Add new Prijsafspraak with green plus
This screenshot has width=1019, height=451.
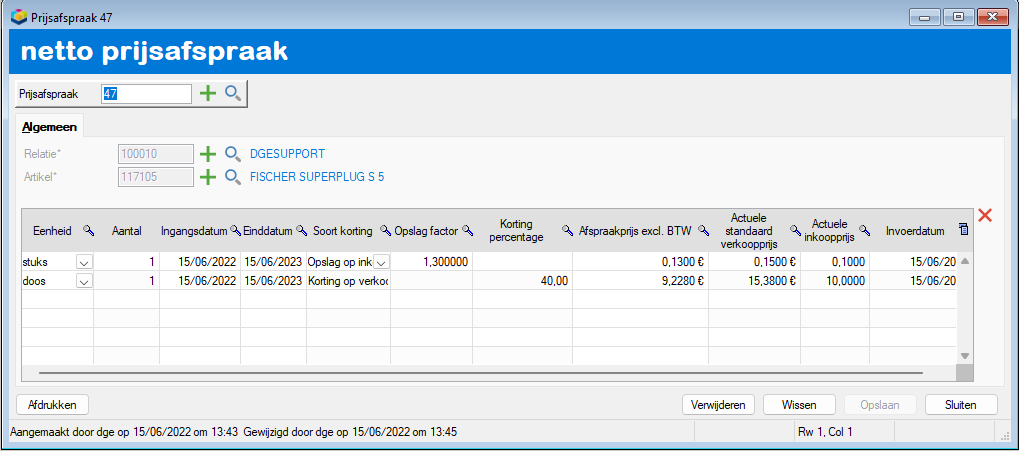pyautogui.click(x=207, y=94)
